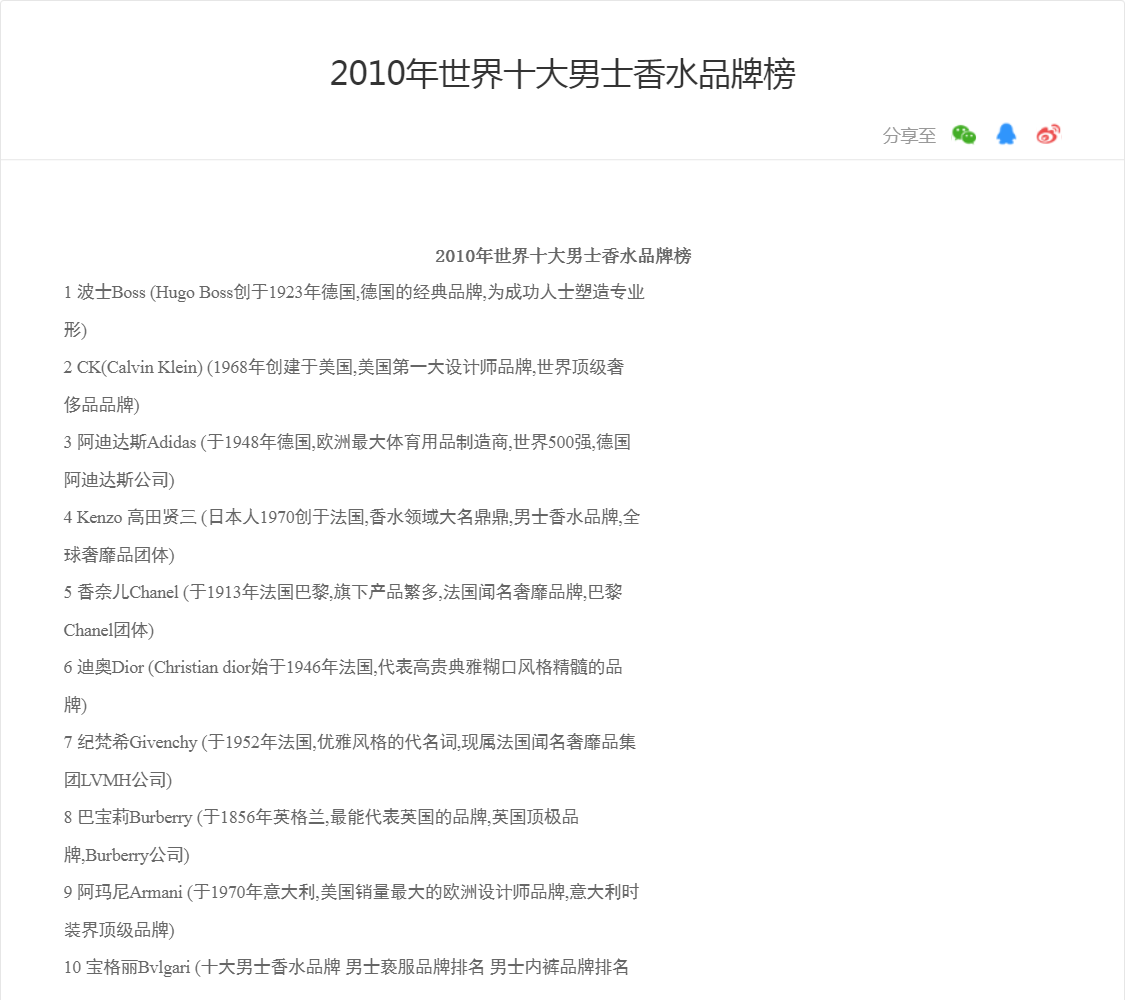
Task: Click the continuation line 球奢靡品团体)
Action: click(119, 555)
